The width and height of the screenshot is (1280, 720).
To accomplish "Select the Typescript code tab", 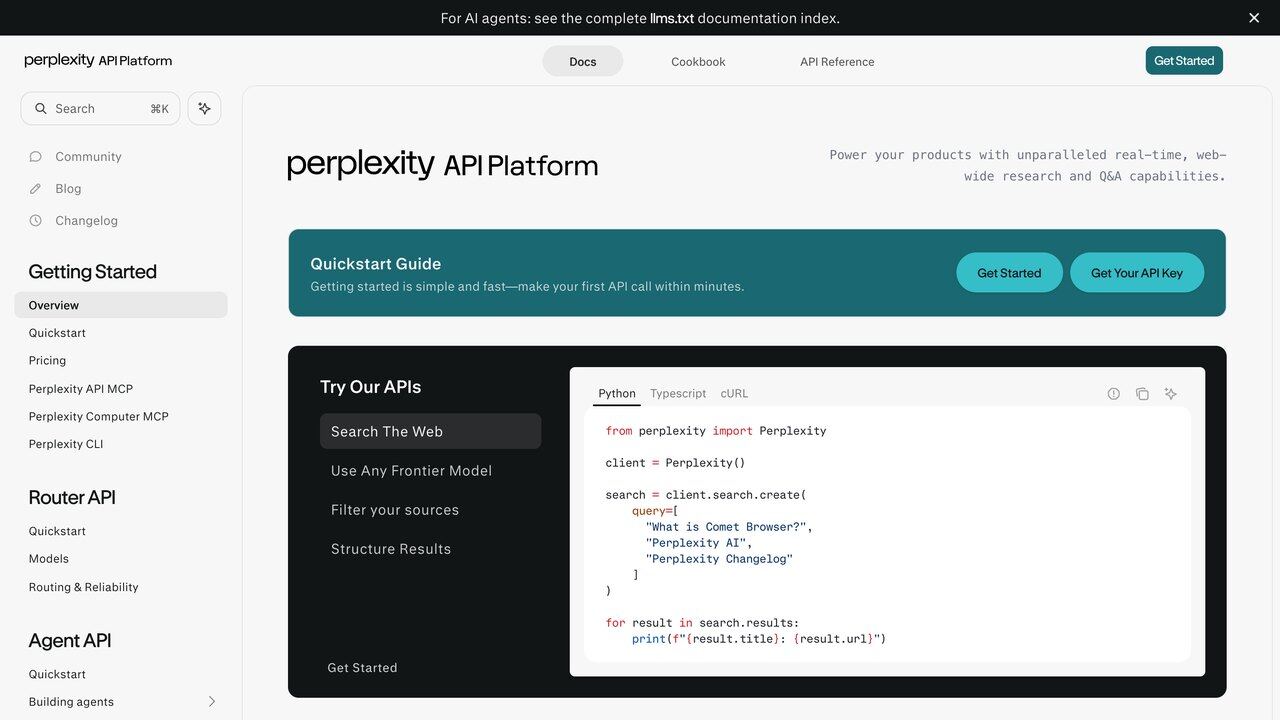I will point(678,394).
